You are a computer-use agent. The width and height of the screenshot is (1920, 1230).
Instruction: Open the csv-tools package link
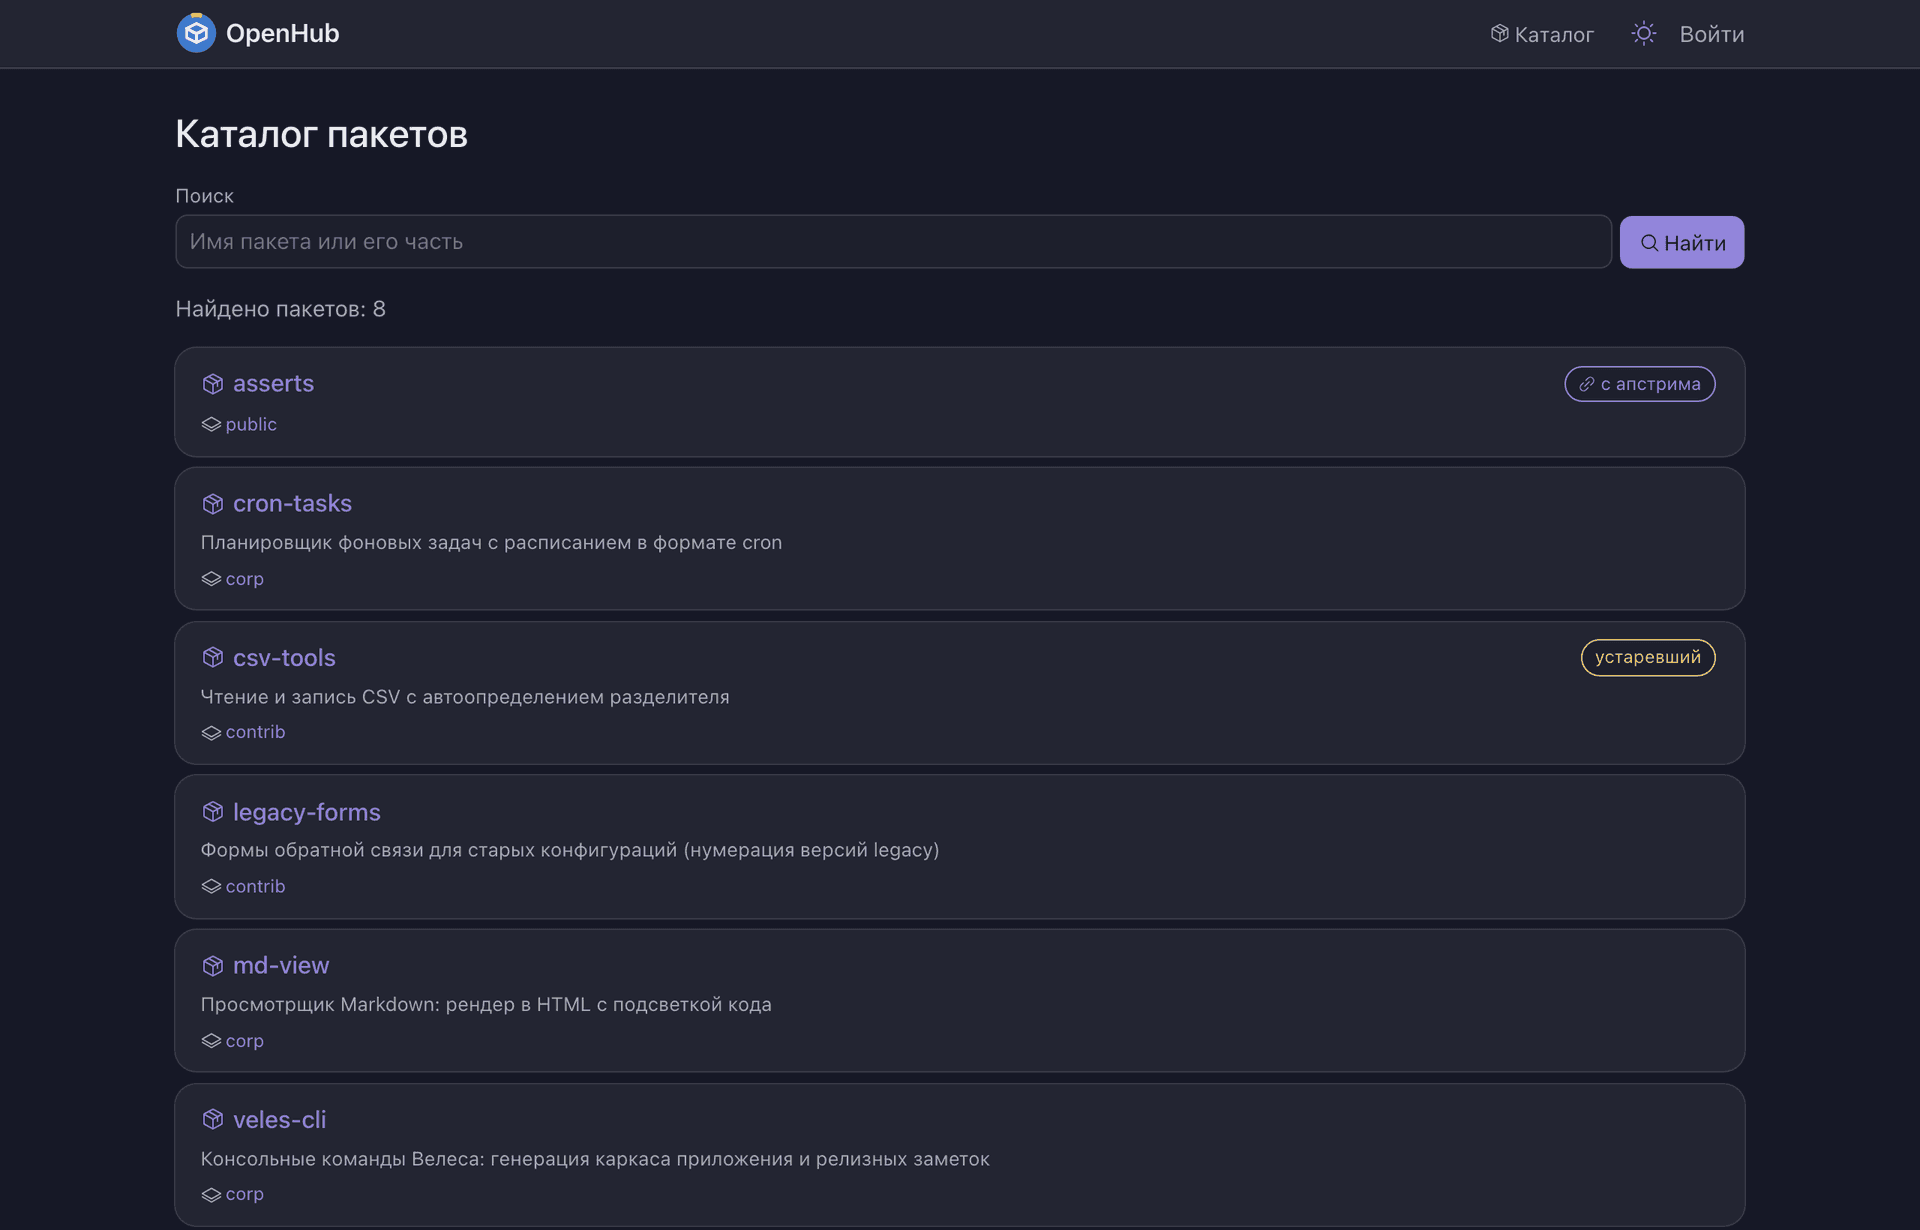tap(284, 658)
